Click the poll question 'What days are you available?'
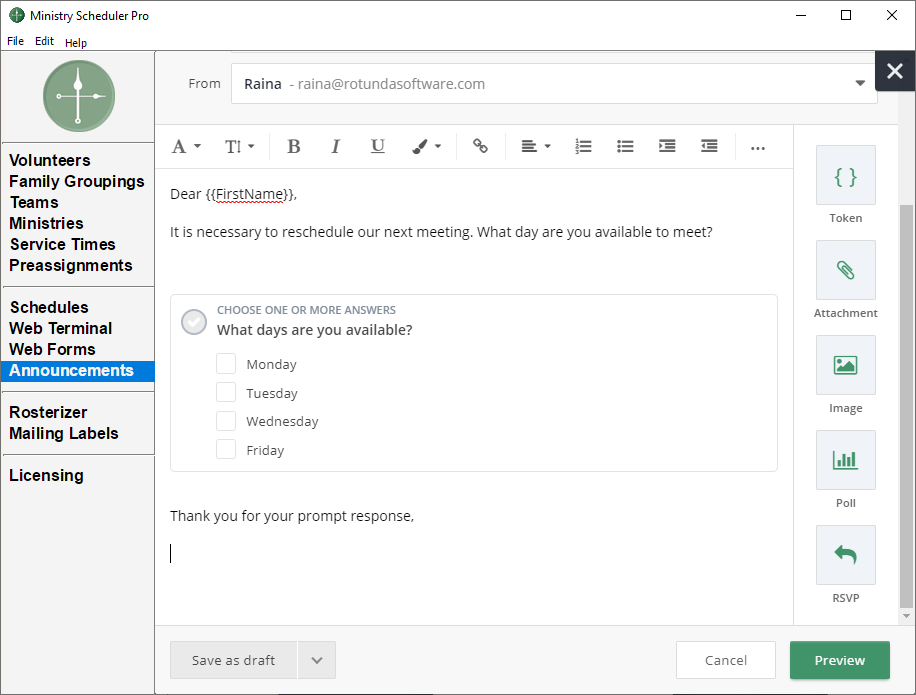 tap(314, 330)
